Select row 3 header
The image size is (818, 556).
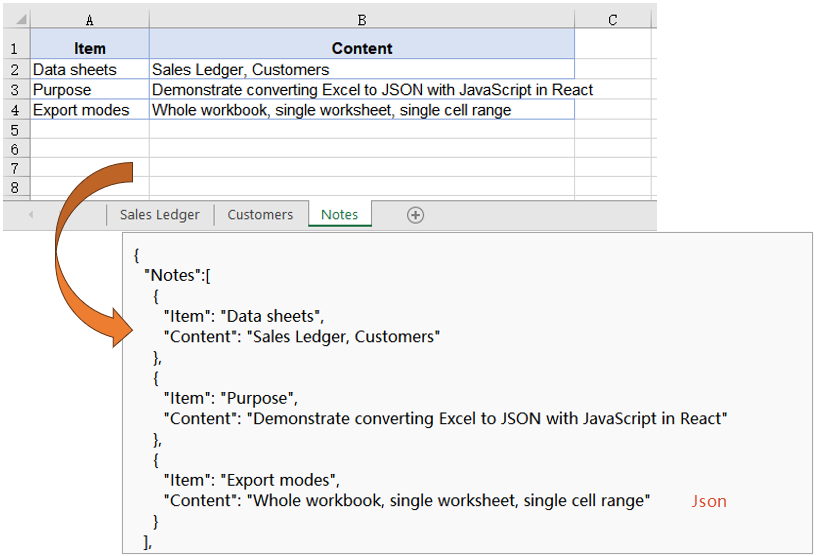pos(15,90)
